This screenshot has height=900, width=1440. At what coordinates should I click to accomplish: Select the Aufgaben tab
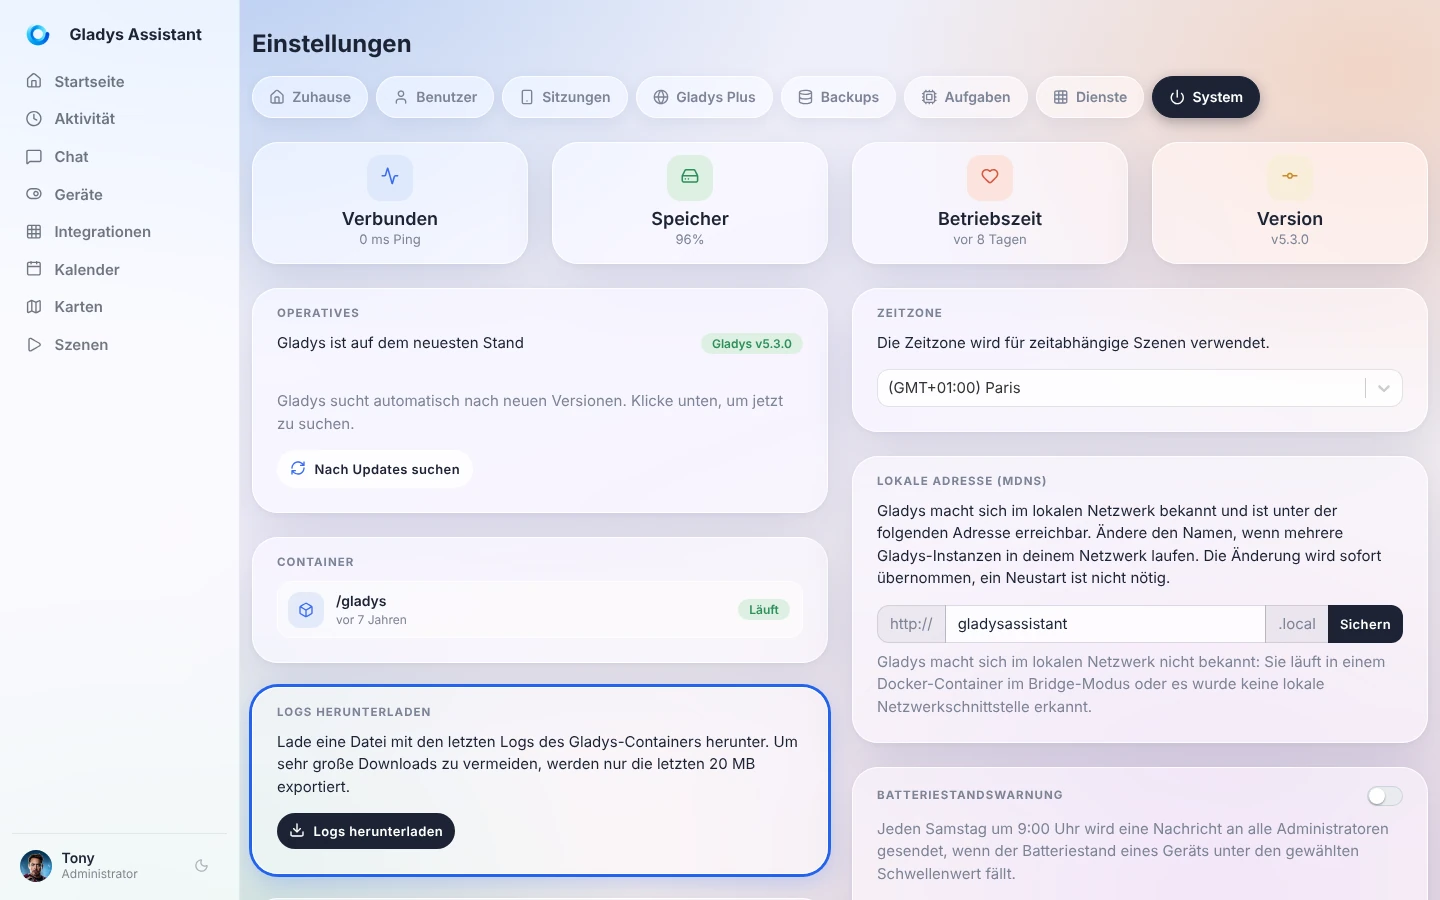click(966, 97)
